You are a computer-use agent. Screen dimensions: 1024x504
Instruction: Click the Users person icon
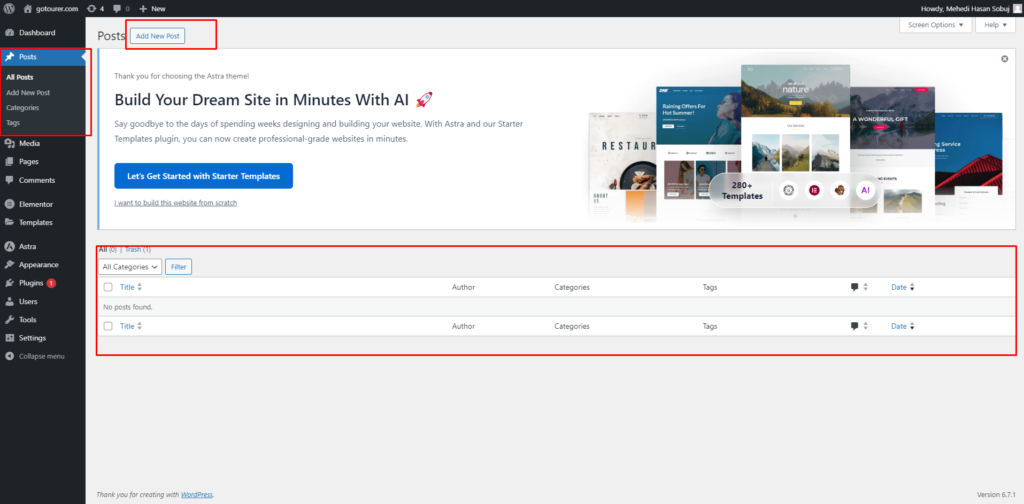tap(9, 302)
